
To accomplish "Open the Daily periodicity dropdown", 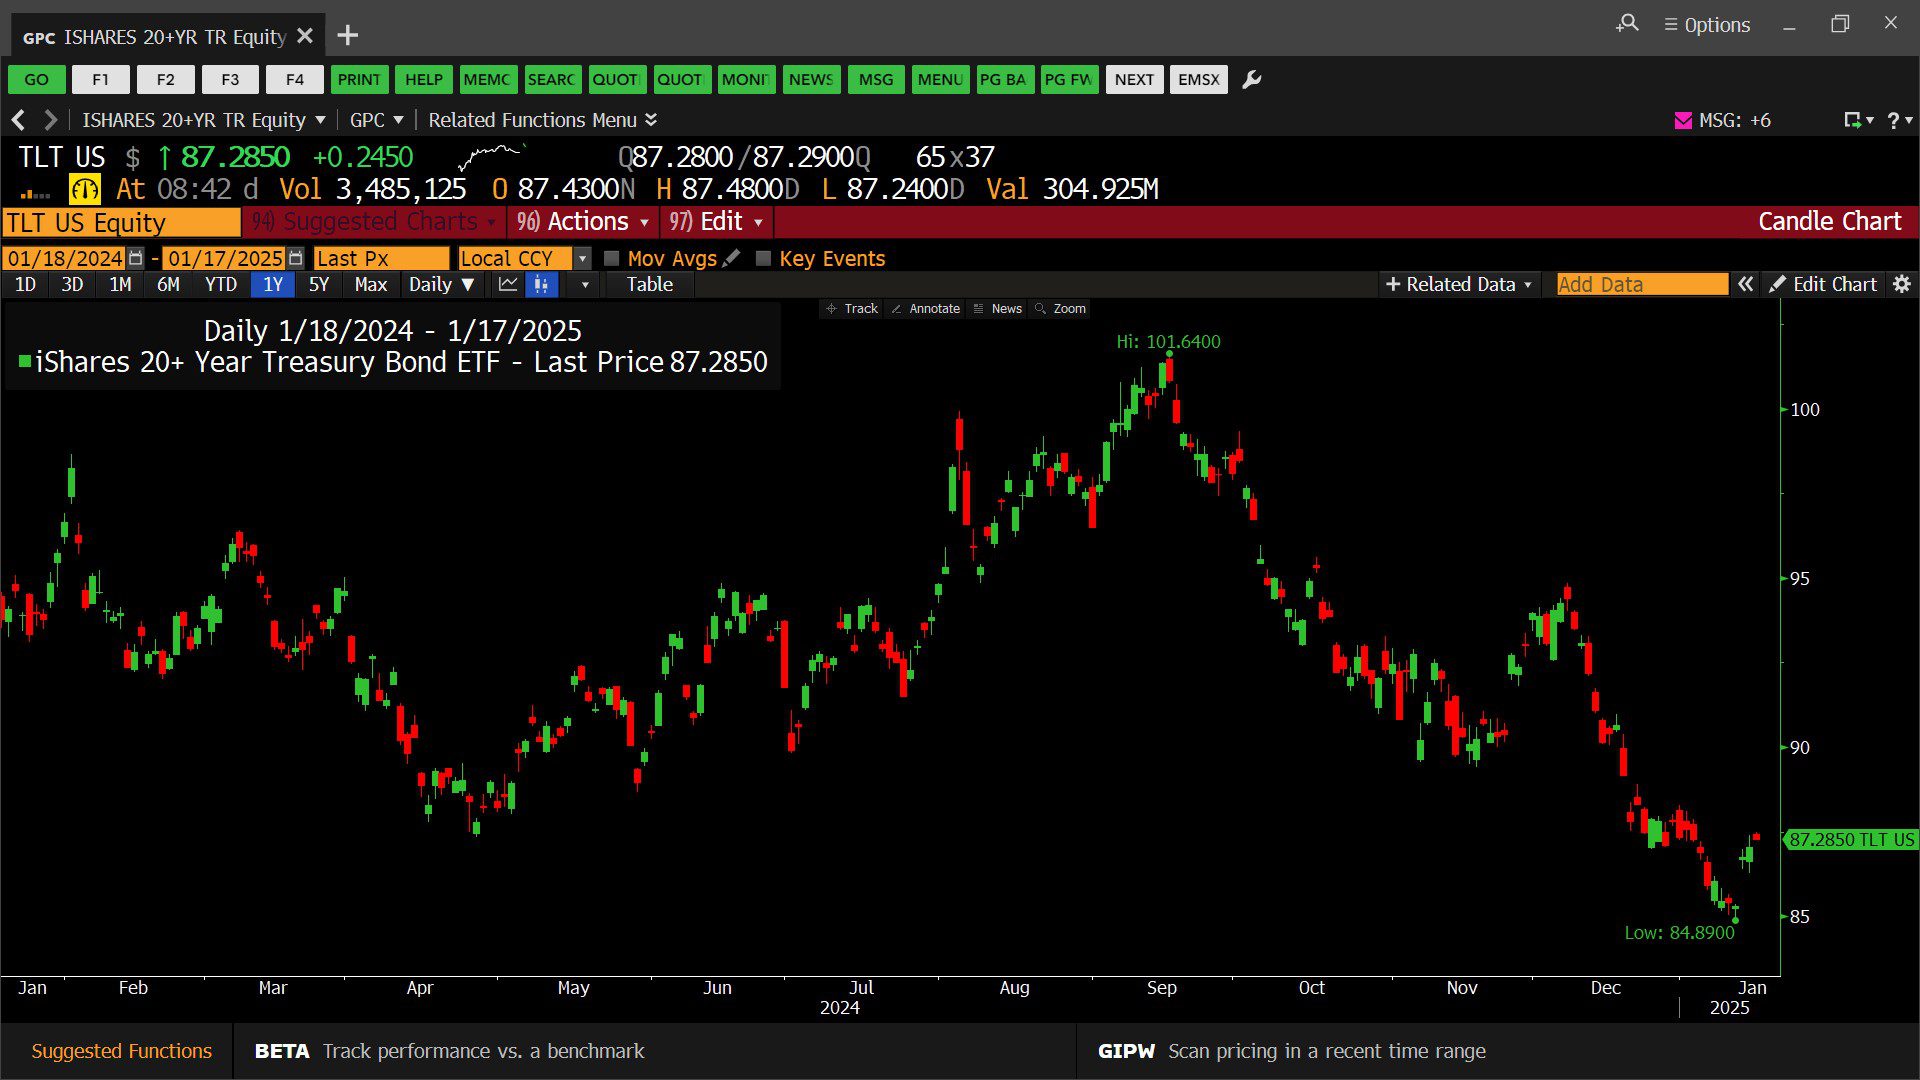I will coord(441,285).
